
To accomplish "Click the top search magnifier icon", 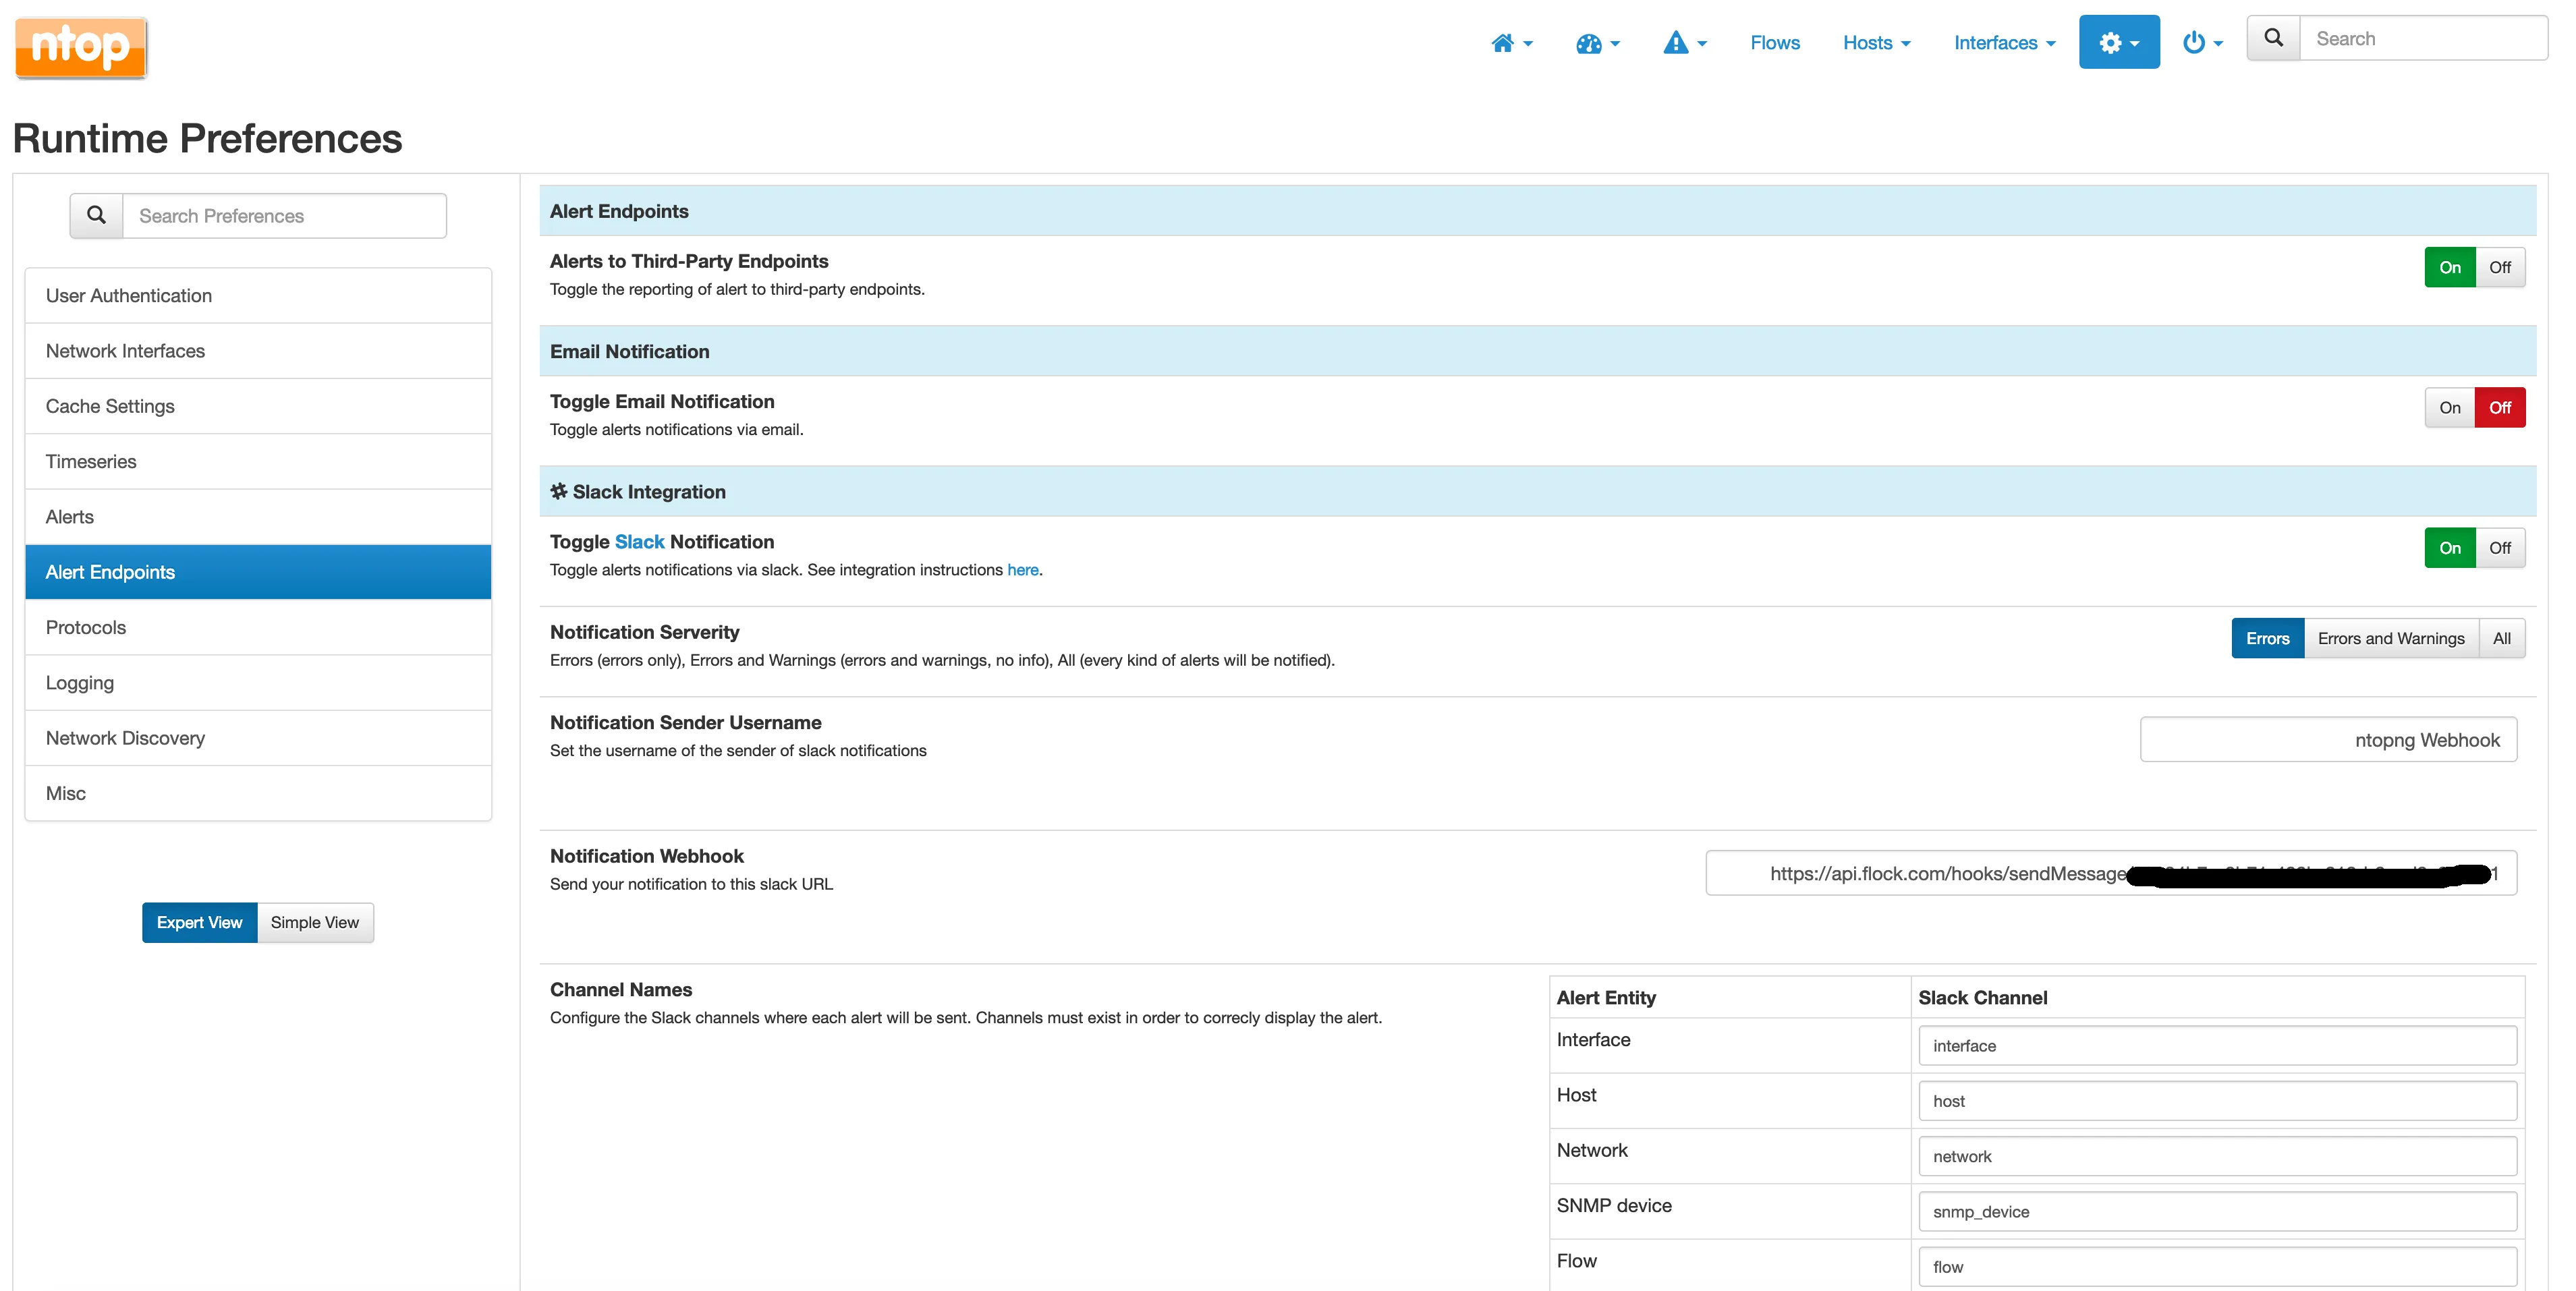I will coord(2273,38).
